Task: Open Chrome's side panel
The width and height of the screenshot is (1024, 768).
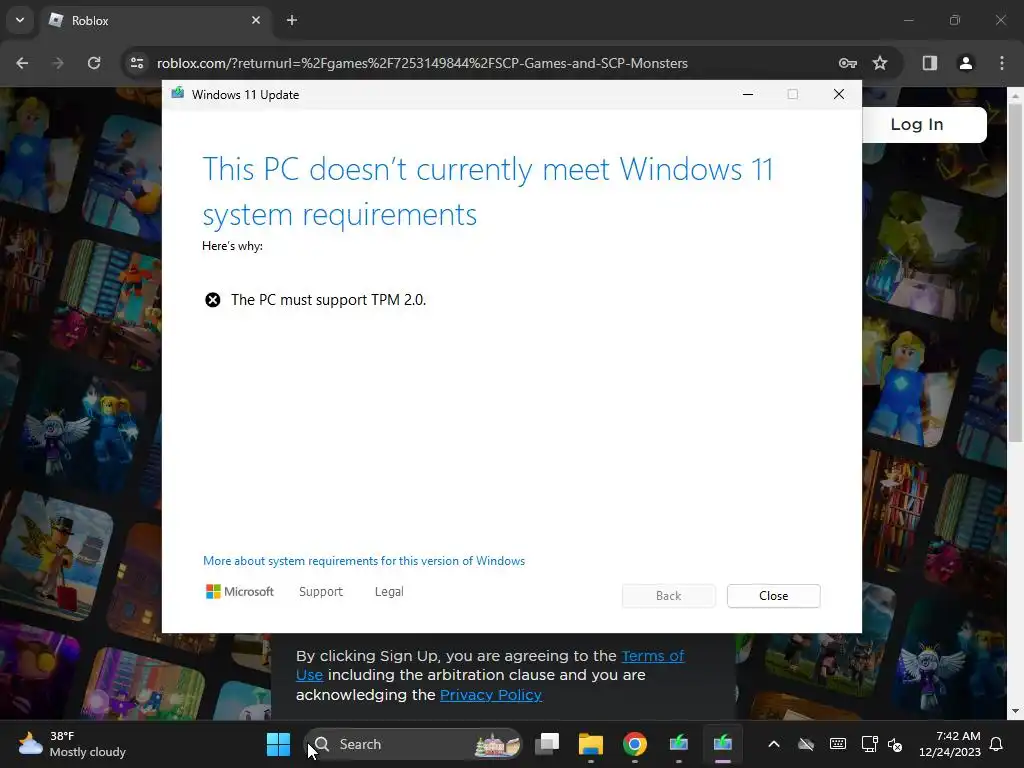Action: pos(929,63)
